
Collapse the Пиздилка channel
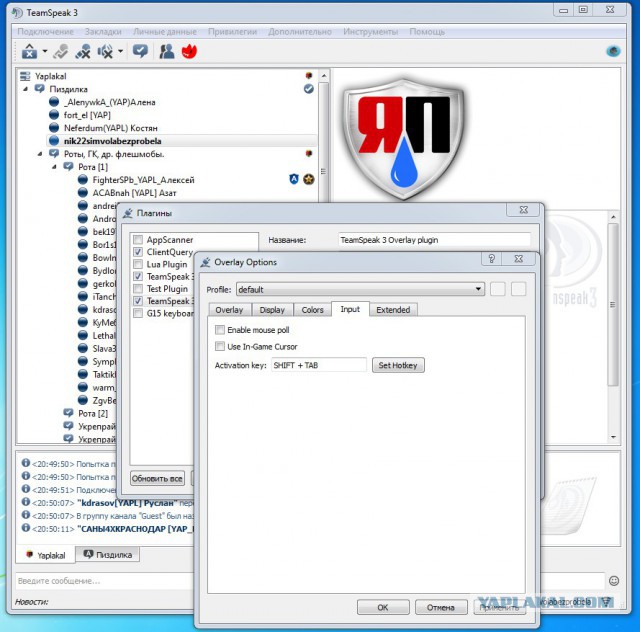click(x=25, y=89)
